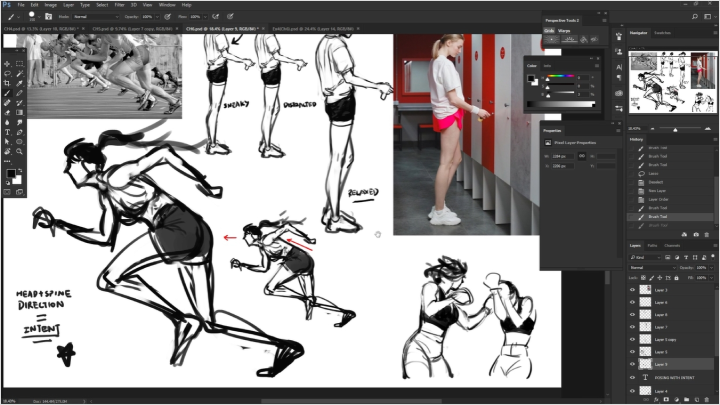Click the Navigator preview thumbnail
Image resolution: width=720 pixels, height=405 pixels.
point(672,82)
